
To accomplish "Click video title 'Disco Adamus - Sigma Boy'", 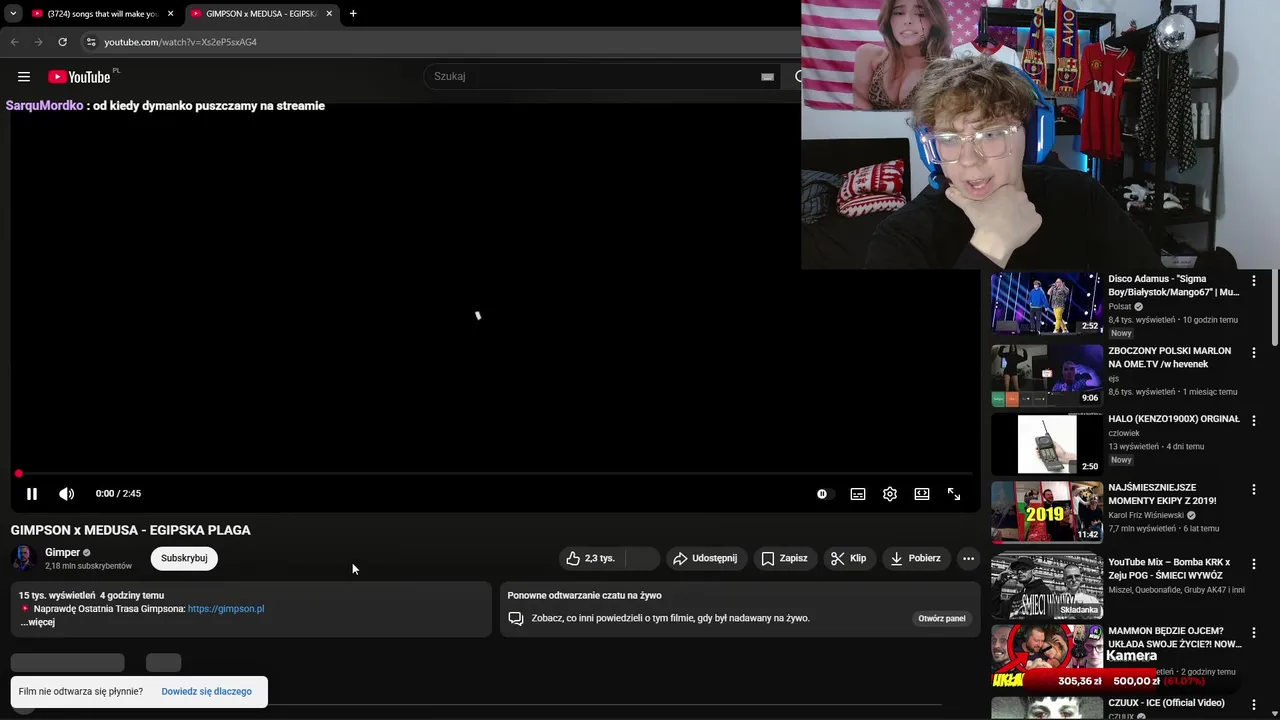I will (x=1174, y=286).
